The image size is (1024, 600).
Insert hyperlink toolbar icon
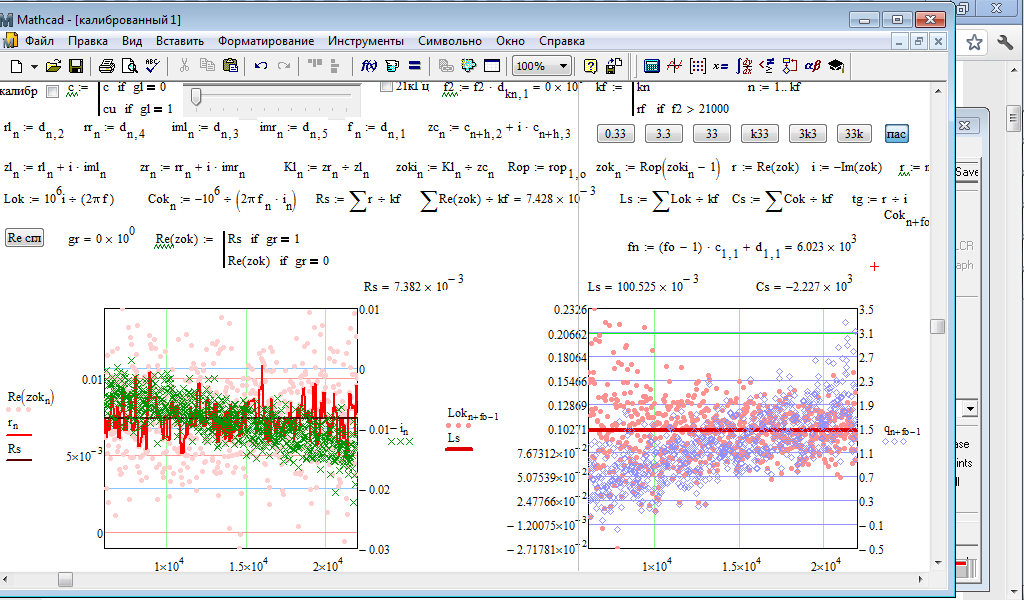[x=446, y=66]
